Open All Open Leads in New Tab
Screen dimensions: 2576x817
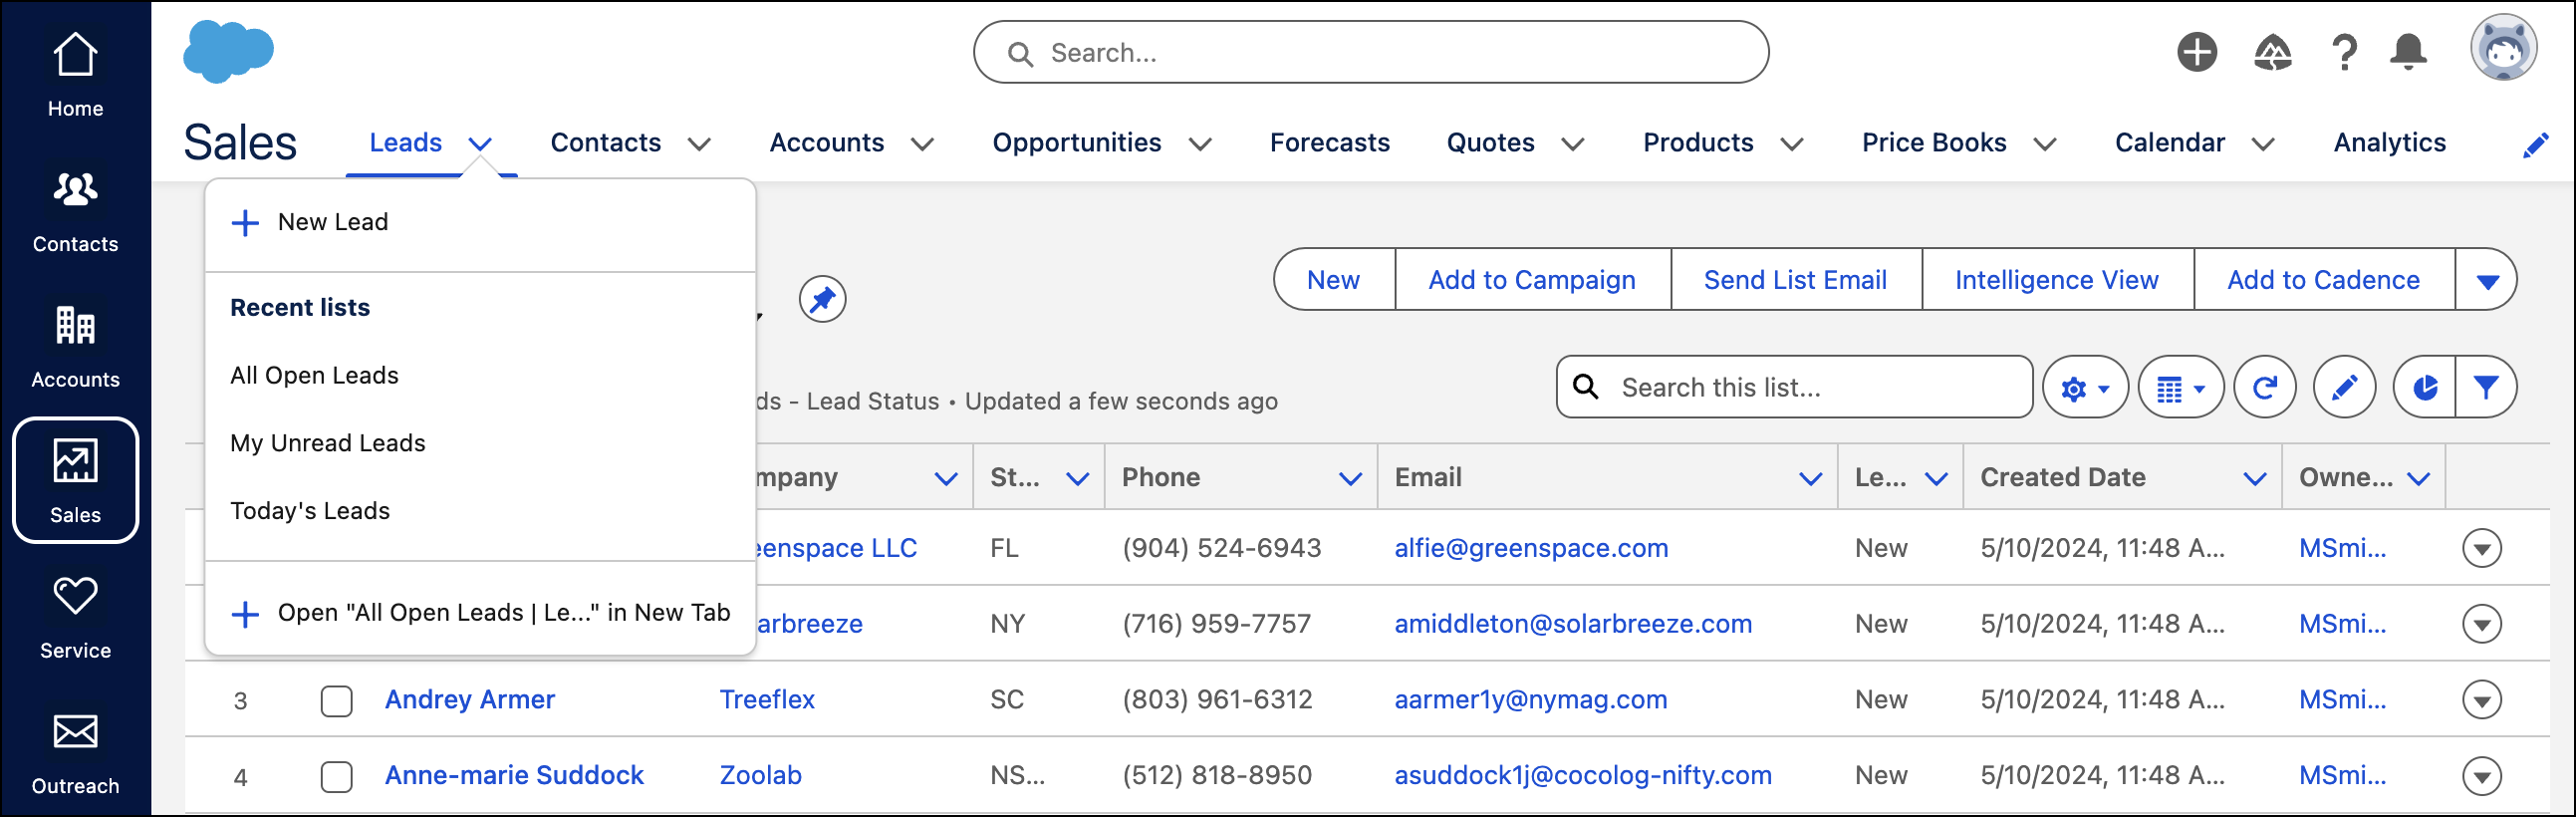(x=480, y=613)
